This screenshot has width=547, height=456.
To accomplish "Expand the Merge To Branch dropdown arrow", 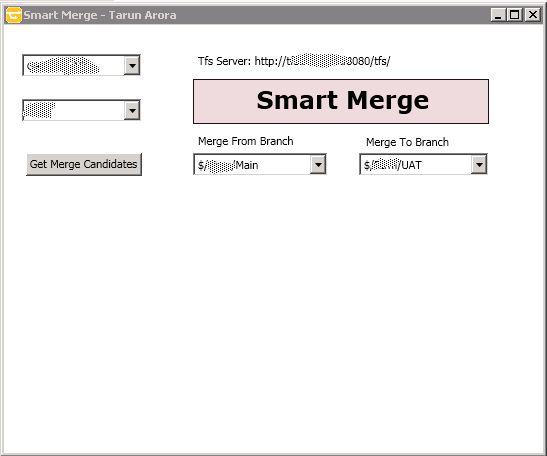I will click(479, 164).
